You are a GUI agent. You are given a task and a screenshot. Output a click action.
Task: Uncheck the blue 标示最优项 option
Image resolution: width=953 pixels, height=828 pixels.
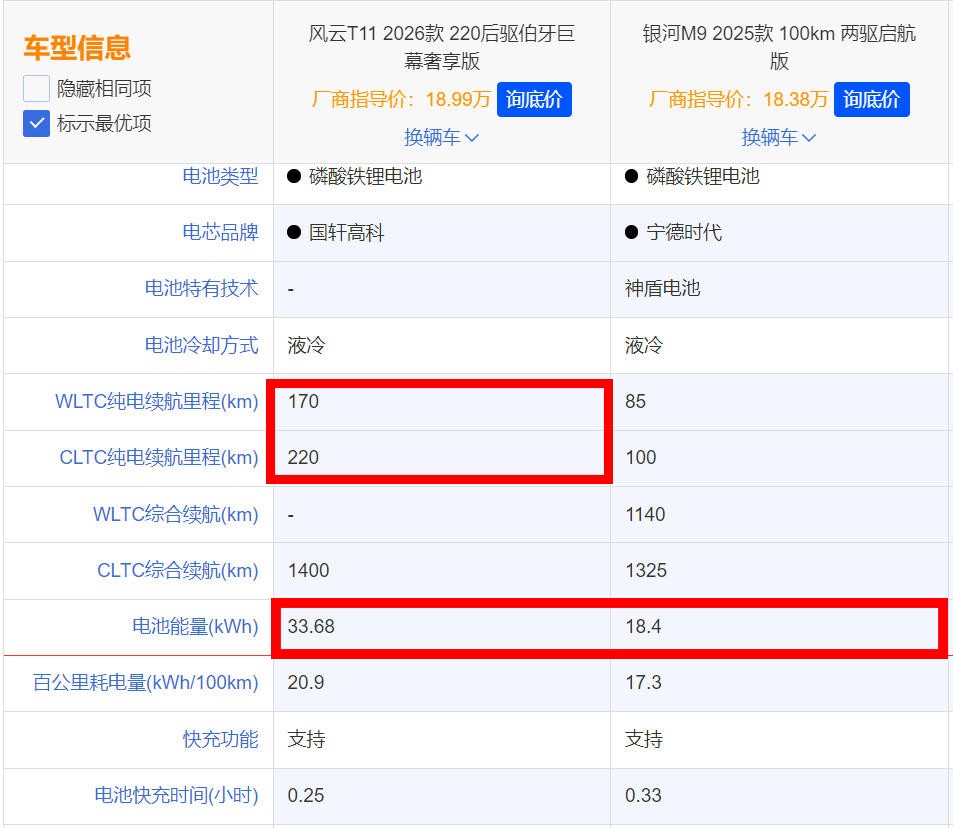[x=35, y=124]
